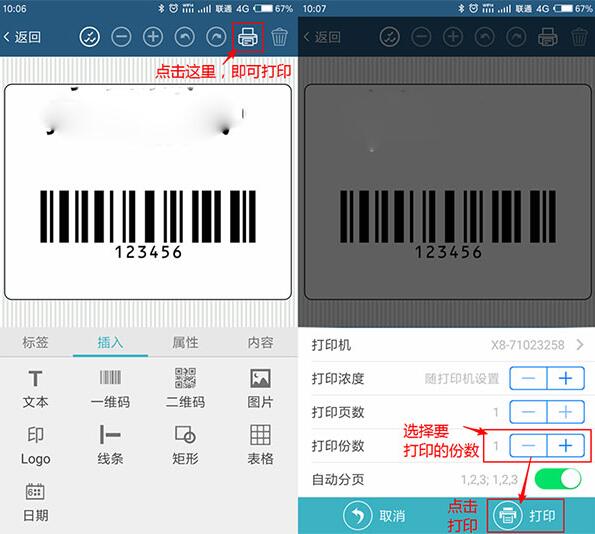Increase 打印份数 with plus button
The image size is (595, 534).
click(565, 446)
